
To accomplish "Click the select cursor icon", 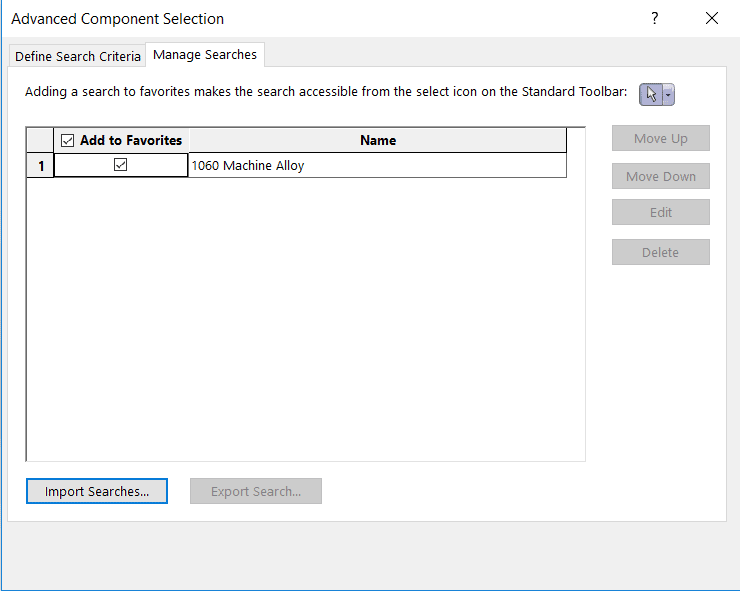I will tap(651, 94).
